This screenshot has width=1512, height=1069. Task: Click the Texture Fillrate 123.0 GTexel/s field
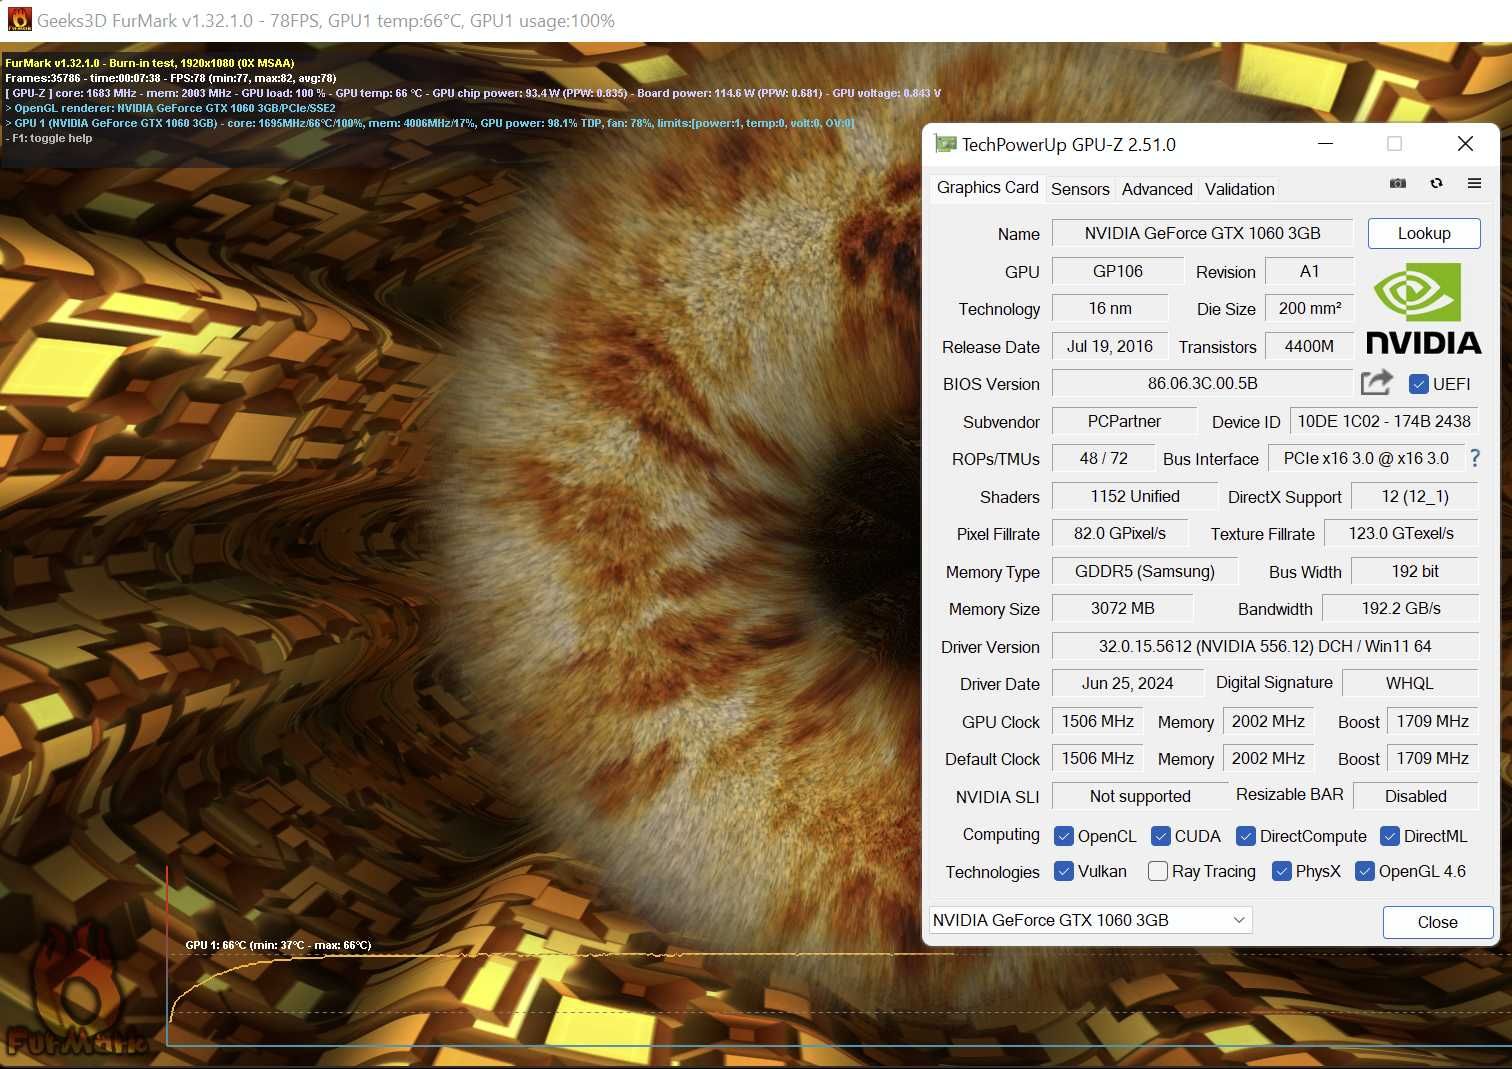[1401, 533]
